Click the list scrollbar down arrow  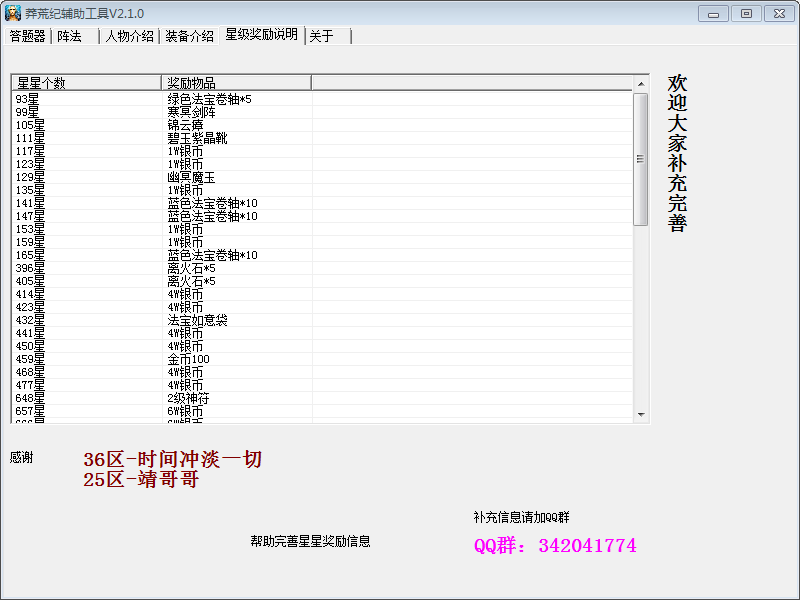click(641, 415)
